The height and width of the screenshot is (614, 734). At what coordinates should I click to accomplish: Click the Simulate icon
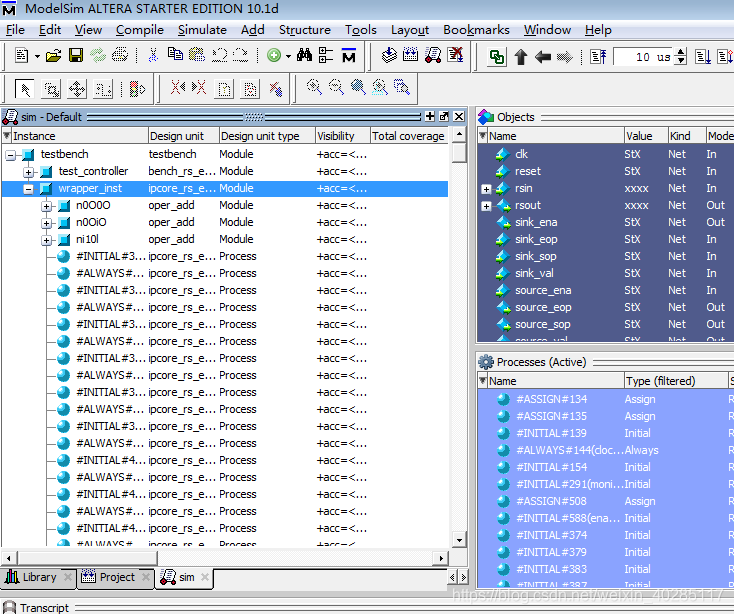[433, 55]
